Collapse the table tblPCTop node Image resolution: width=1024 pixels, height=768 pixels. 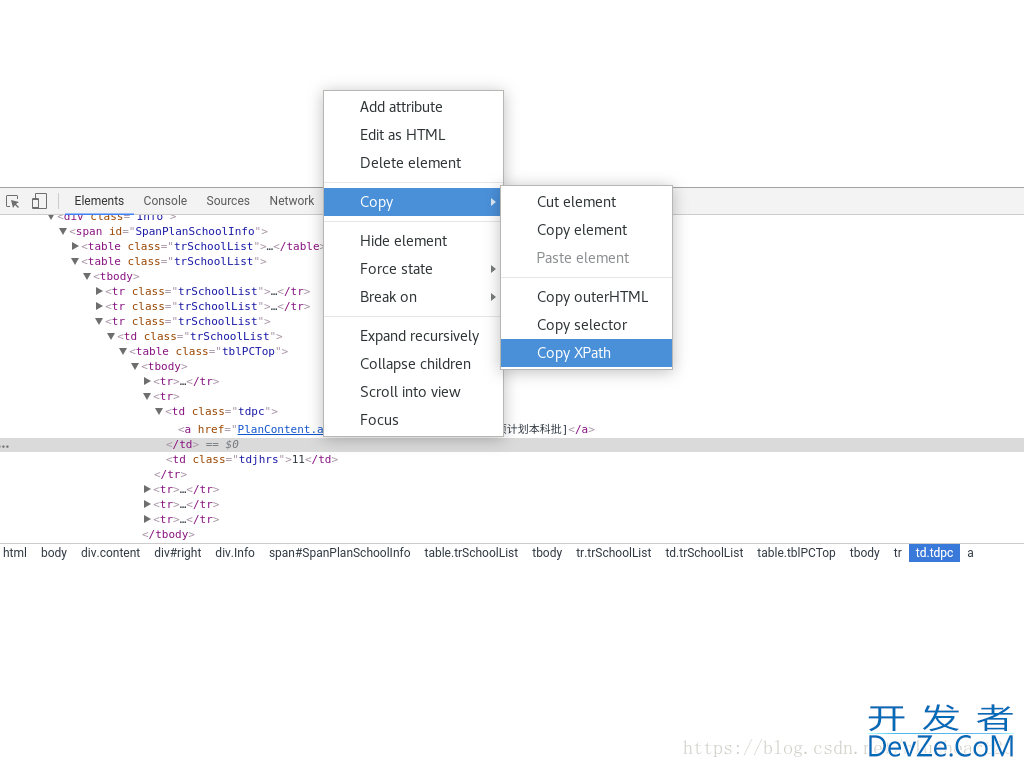point(123,351)
